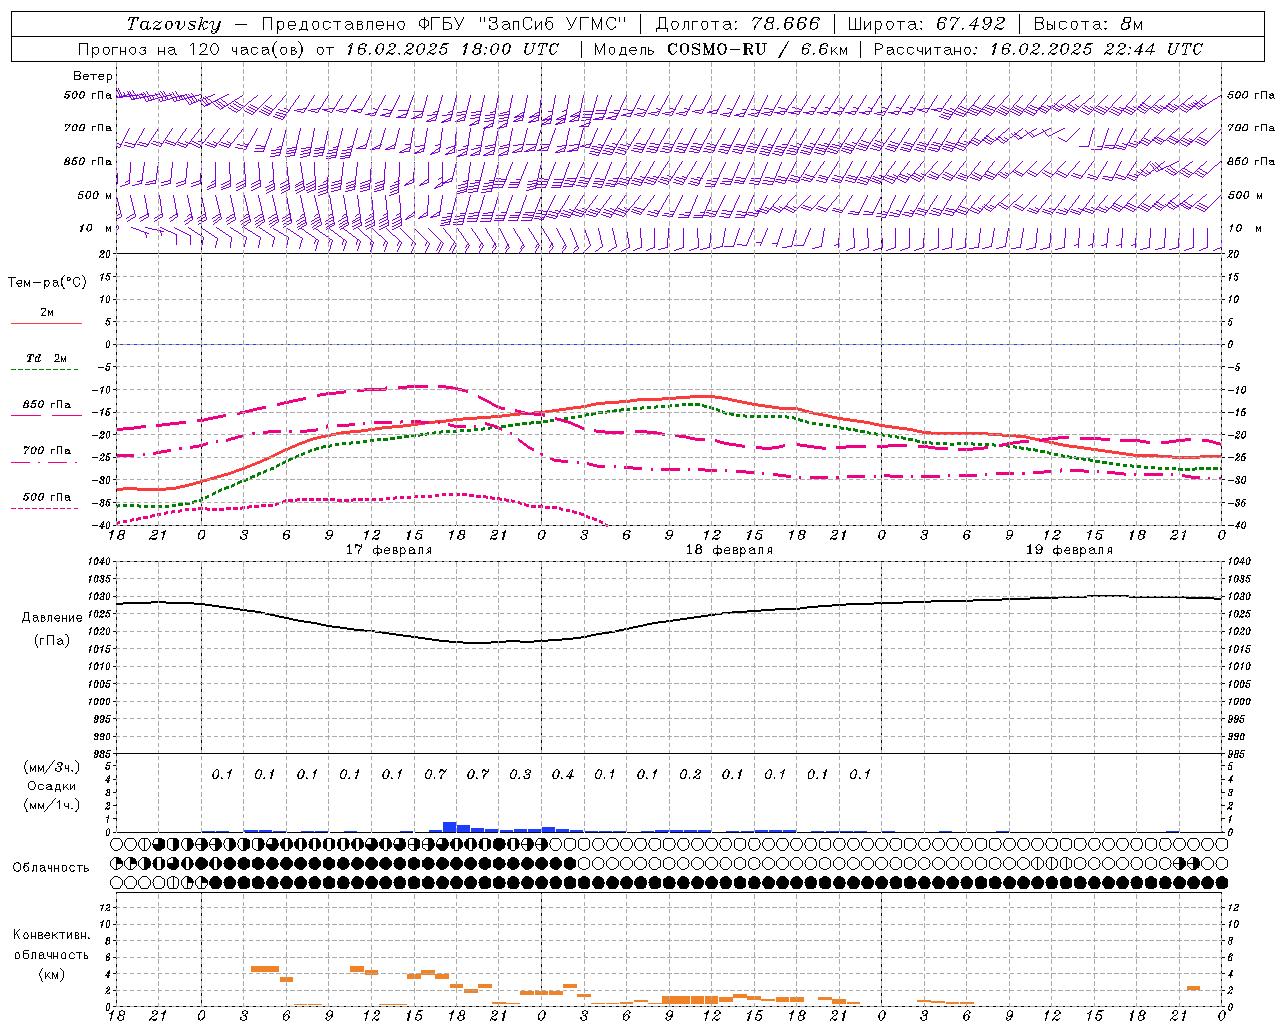Click the "Рассчитано: 16.02.2025 22:44 UTC" timestamp
Screen dimensions: 1280x1024
[x=1038, y=49]
